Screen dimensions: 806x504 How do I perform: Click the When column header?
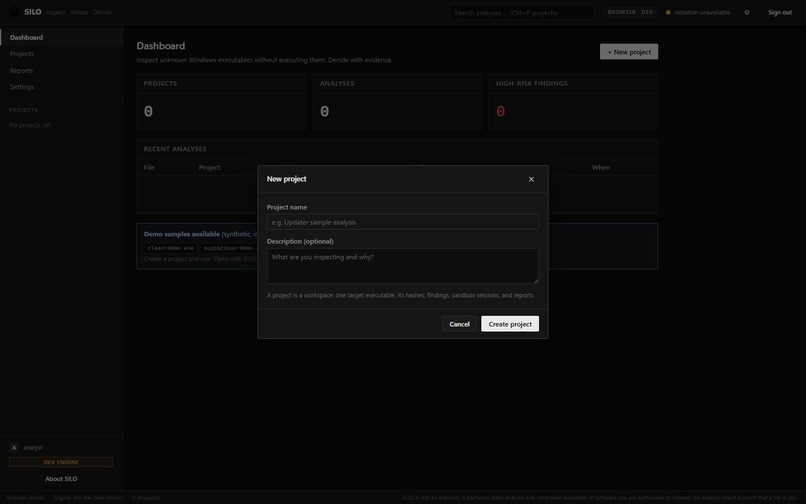(x=600, y=167)
